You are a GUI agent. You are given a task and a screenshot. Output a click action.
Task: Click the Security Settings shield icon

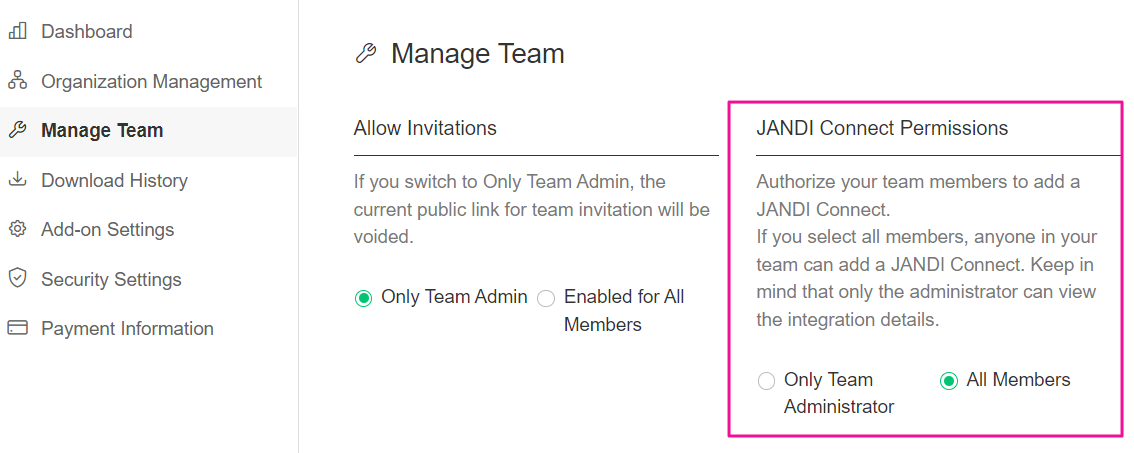point(17,279)
